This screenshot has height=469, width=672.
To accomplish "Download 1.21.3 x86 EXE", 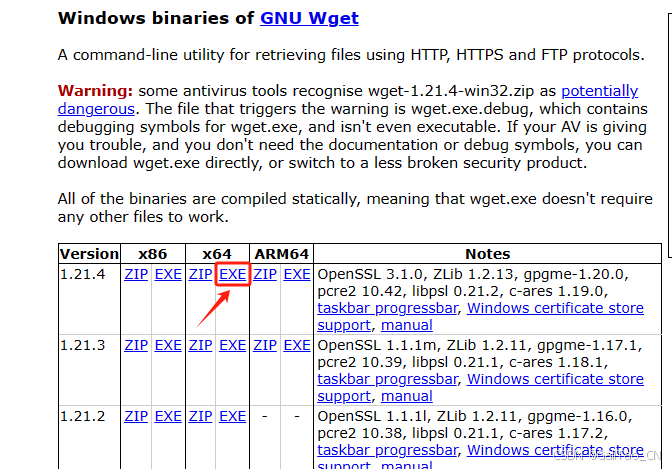I will 168,346.
